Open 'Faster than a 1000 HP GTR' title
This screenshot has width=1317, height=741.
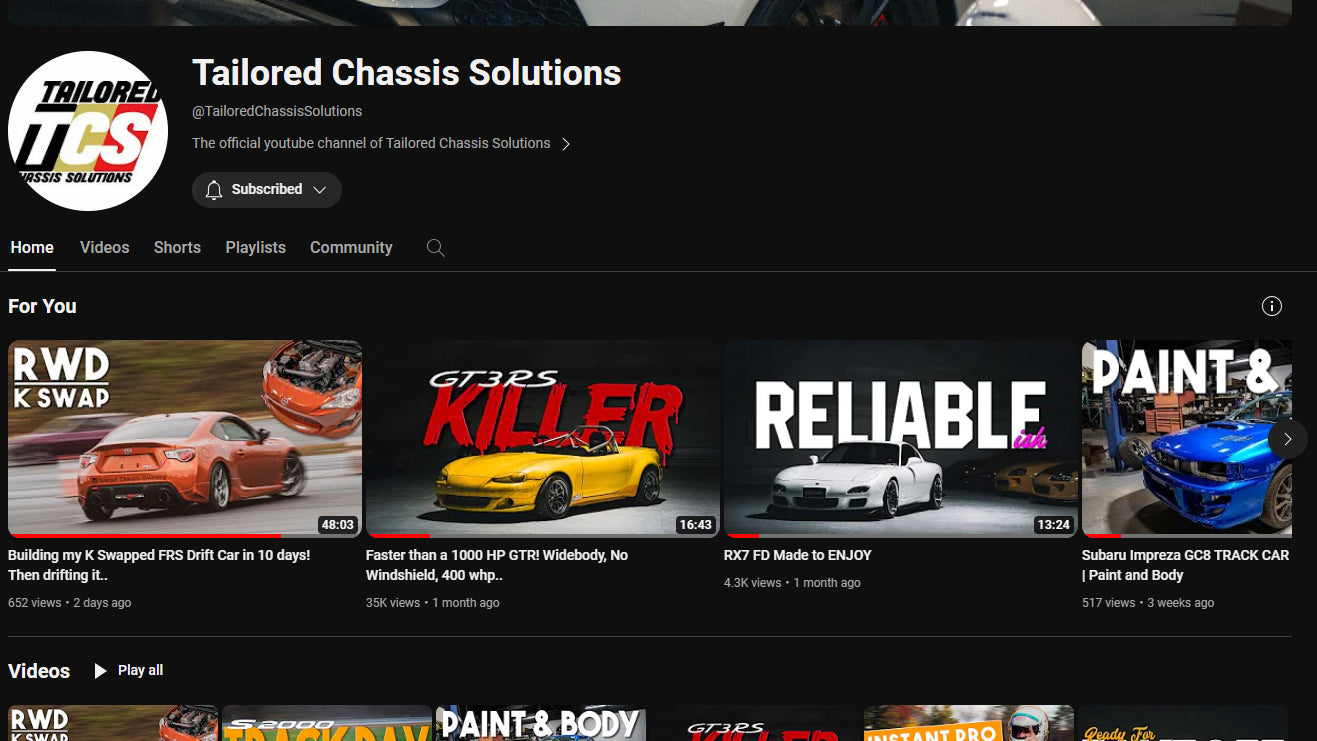(497, 565)
